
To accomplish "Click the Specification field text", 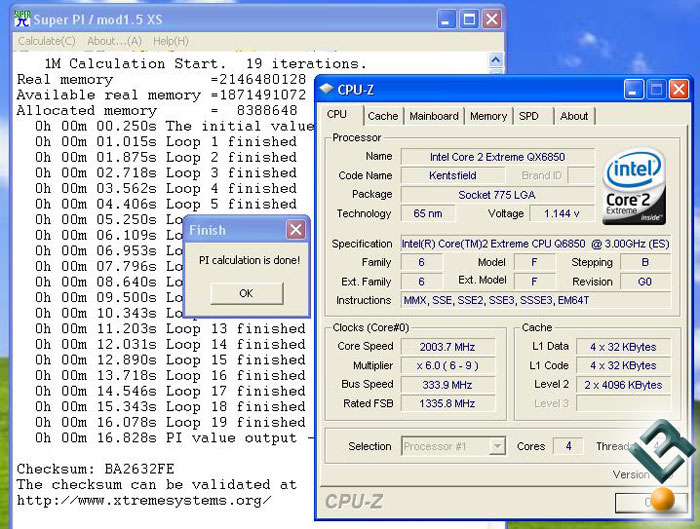I will tap(536, 244).
